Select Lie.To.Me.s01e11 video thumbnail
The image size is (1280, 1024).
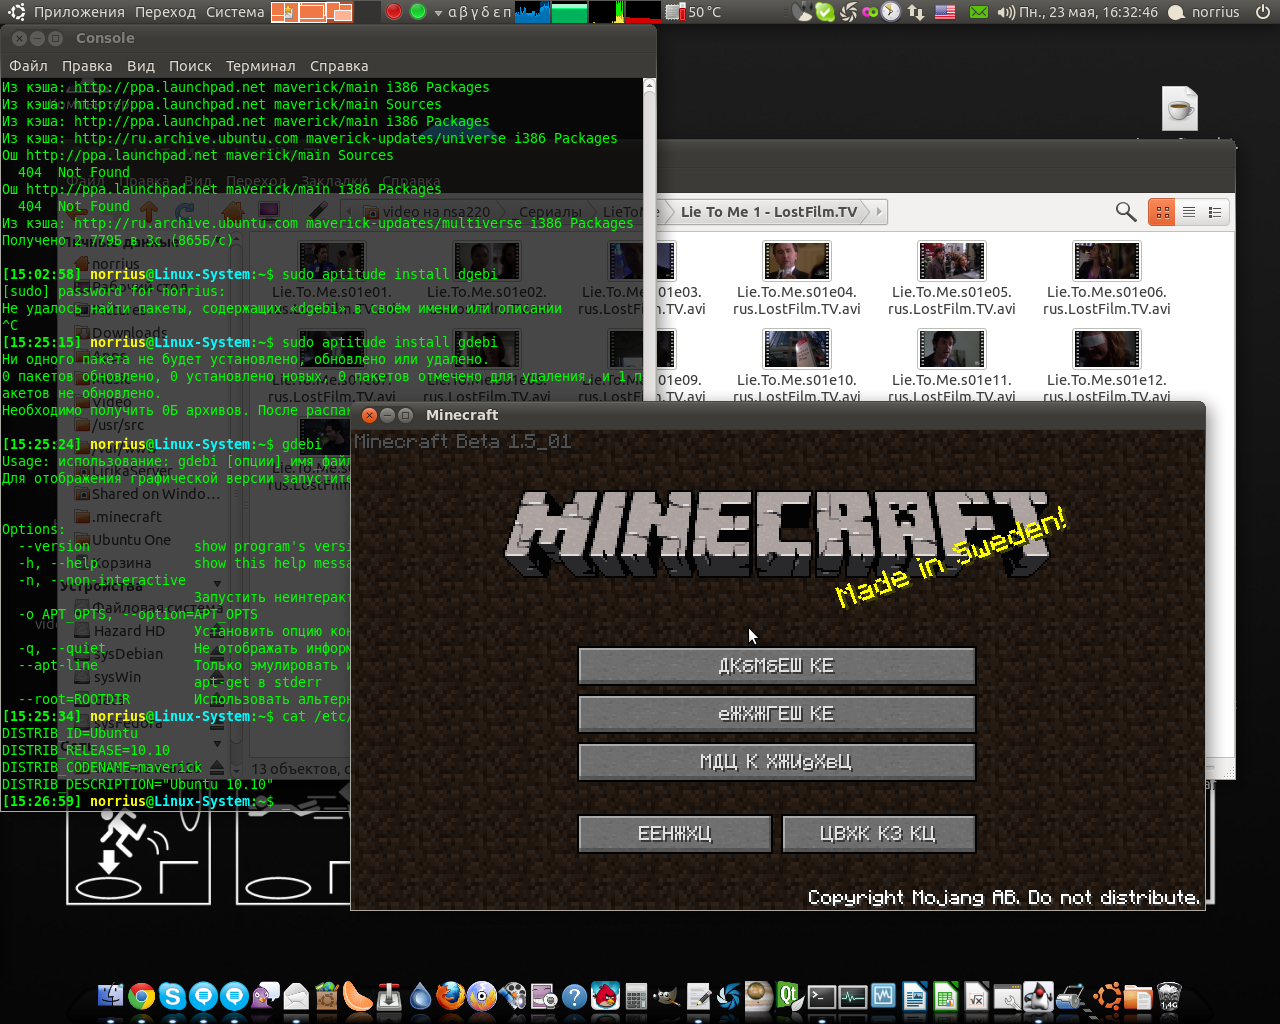coord(951,349)
